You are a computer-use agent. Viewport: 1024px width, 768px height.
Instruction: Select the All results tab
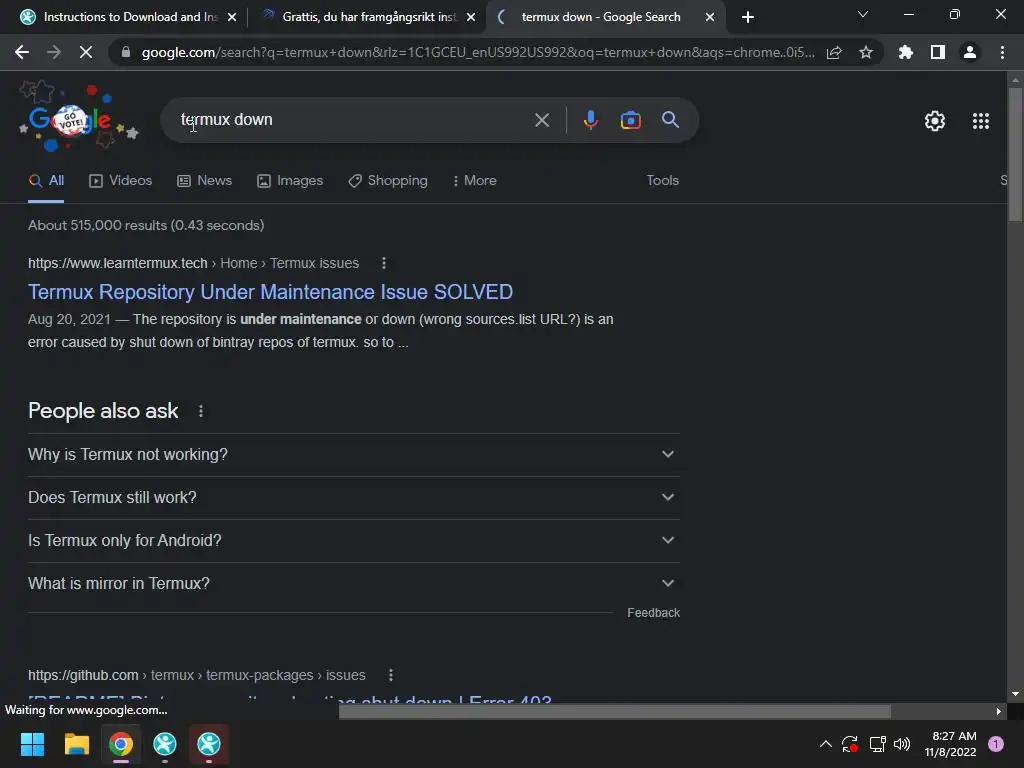[x=46, y=181]
